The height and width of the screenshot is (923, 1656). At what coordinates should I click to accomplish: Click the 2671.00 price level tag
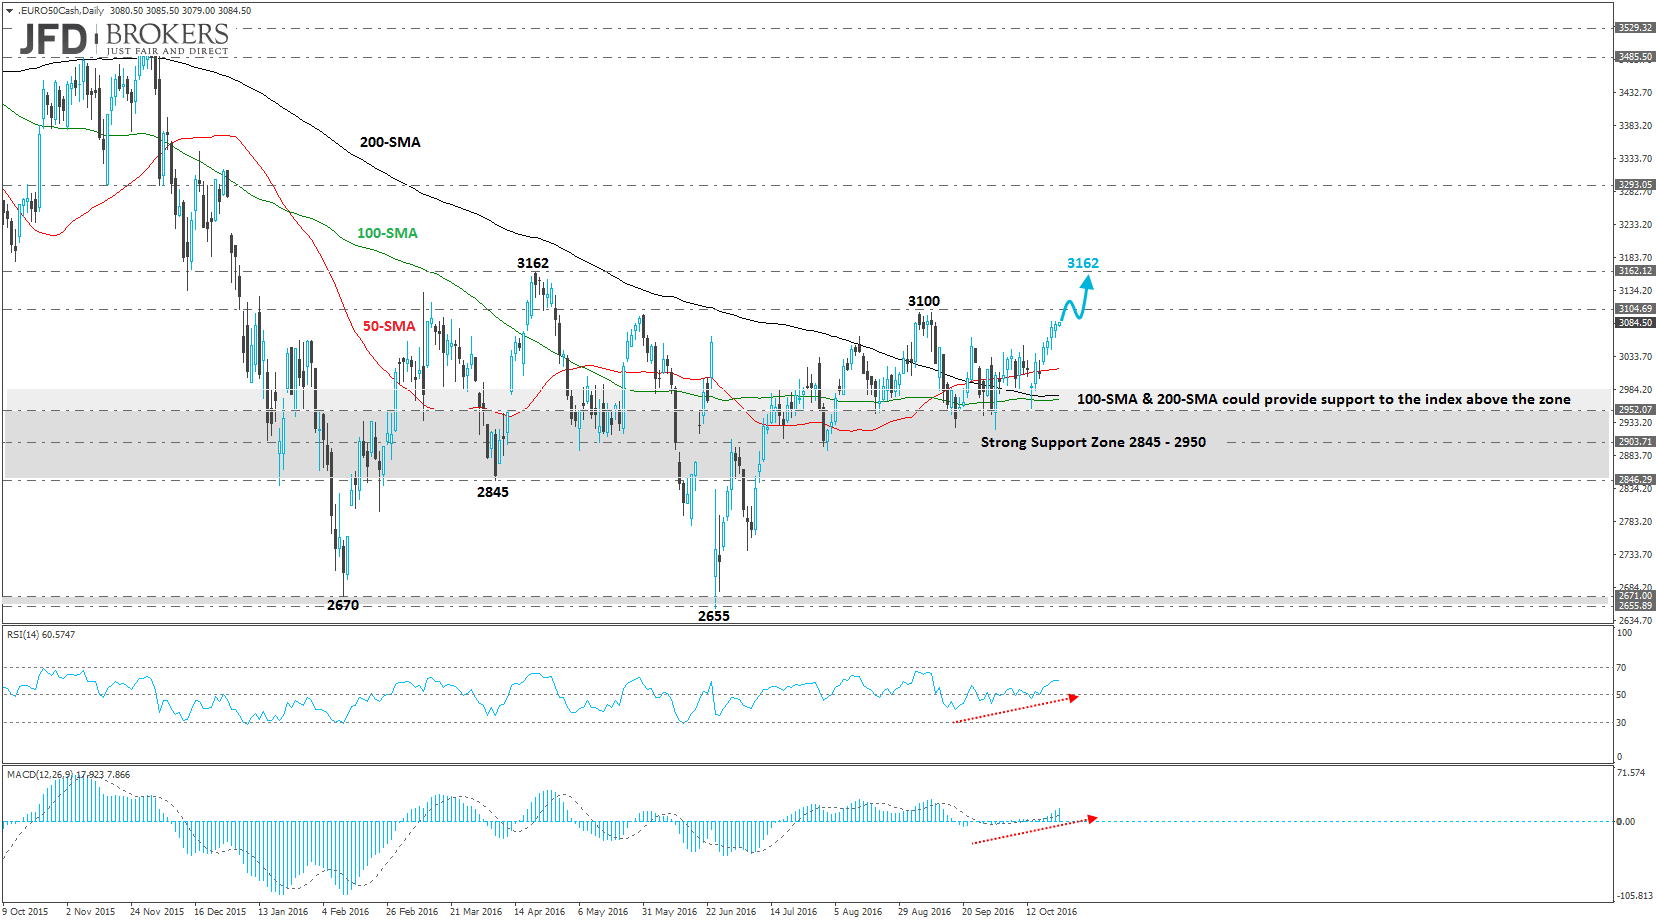pyautogui.click(x=1635, y=596)
